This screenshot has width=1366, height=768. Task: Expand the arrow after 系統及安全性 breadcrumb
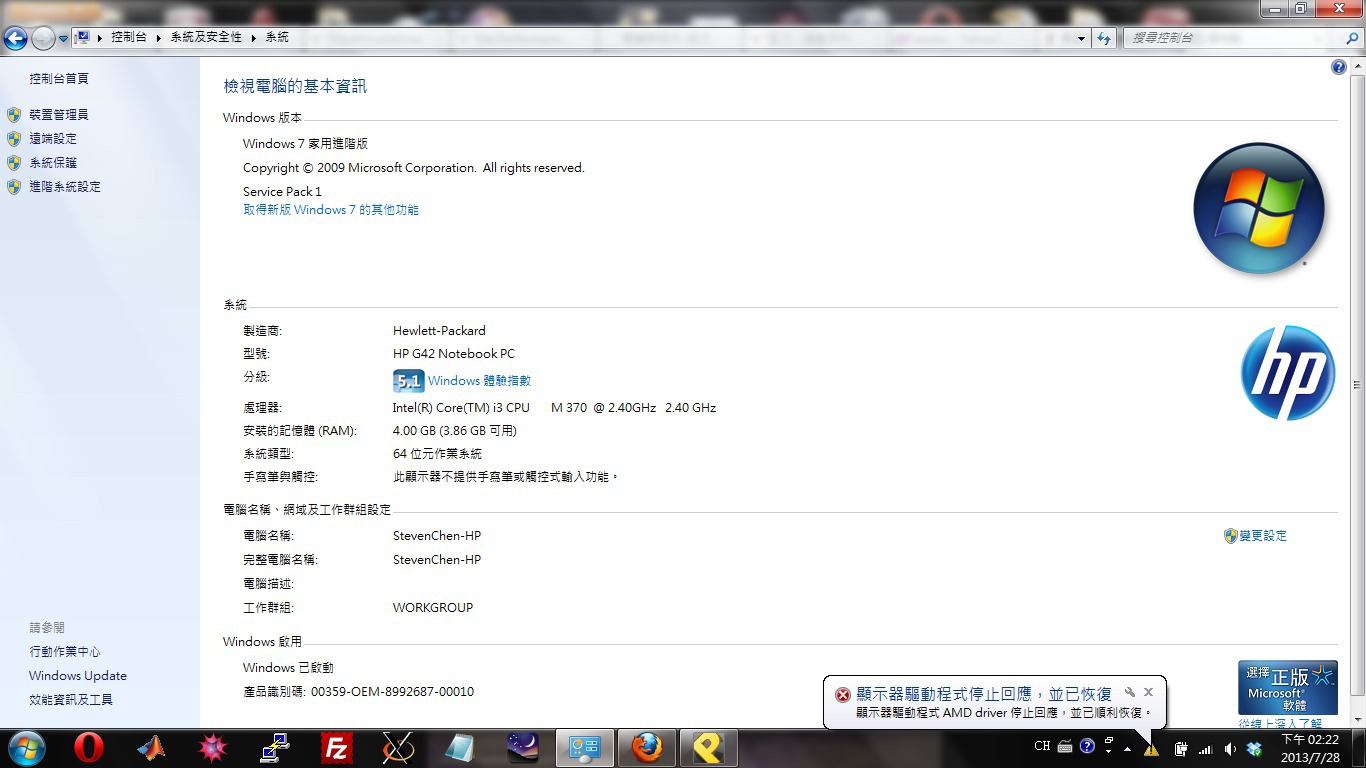254,37
